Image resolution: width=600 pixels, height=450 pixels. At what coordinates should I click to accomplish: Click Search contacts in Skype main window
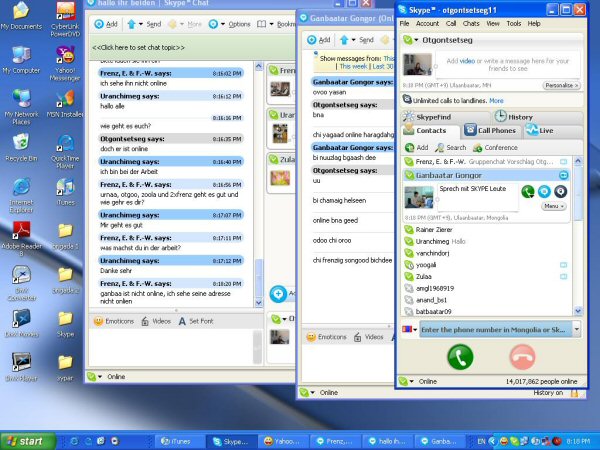451,147
